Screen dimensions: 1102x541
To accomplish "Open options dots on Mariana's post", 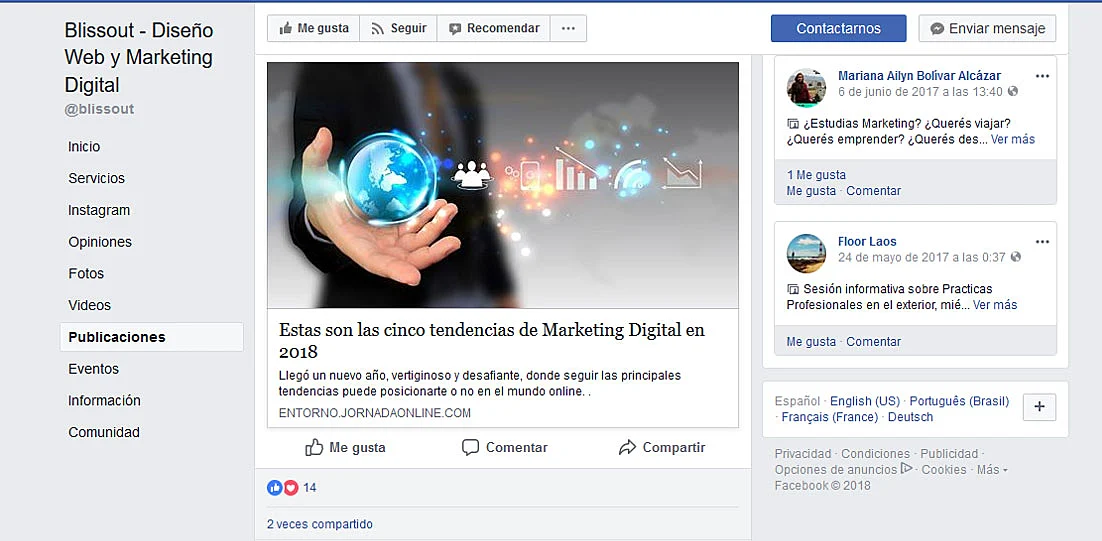I will click(1042, 76).
